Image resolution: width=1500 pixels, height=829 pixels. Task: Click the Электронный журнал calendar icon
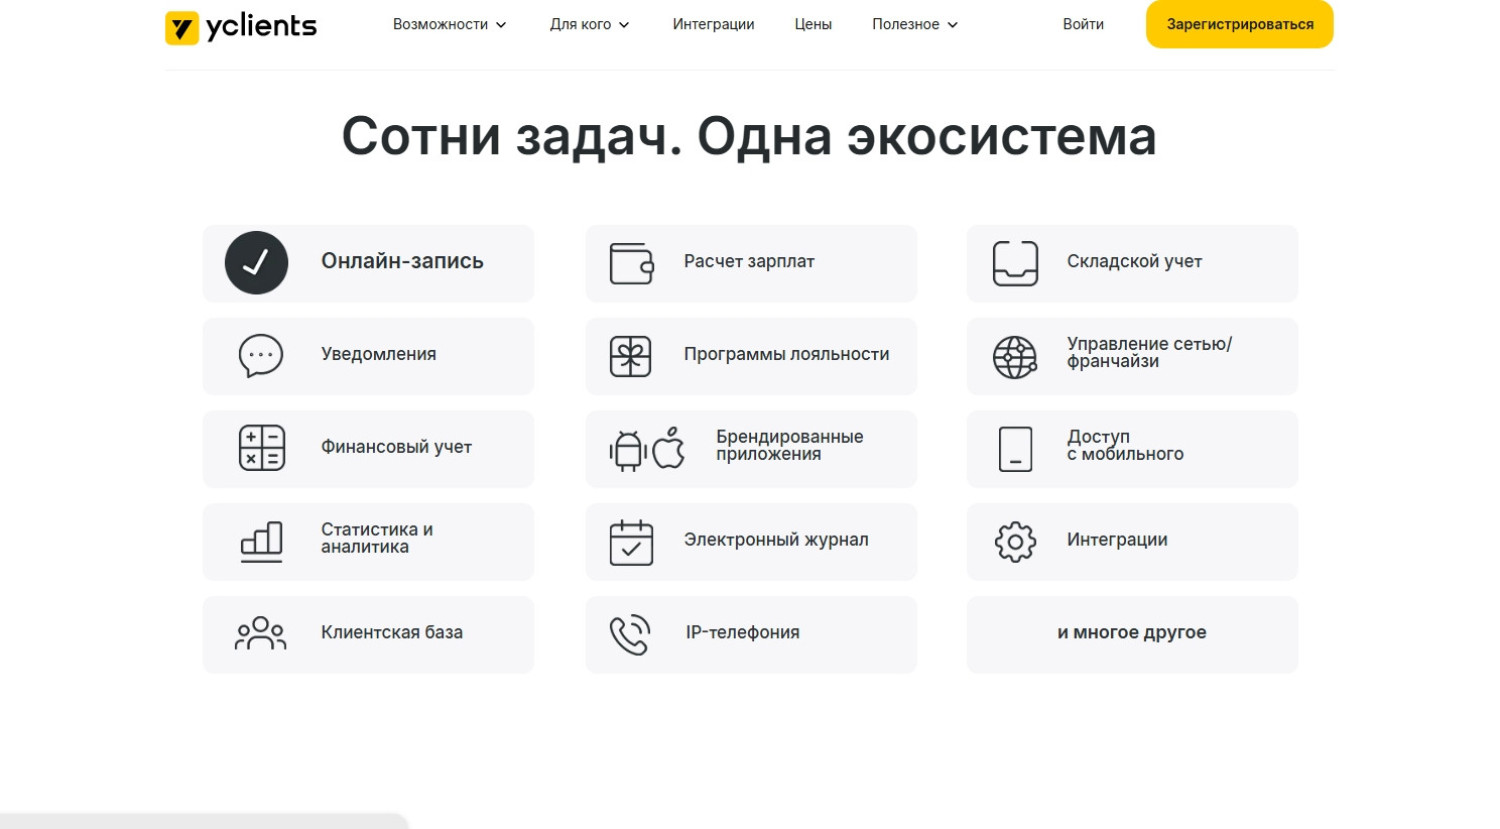tap(631, 542)
